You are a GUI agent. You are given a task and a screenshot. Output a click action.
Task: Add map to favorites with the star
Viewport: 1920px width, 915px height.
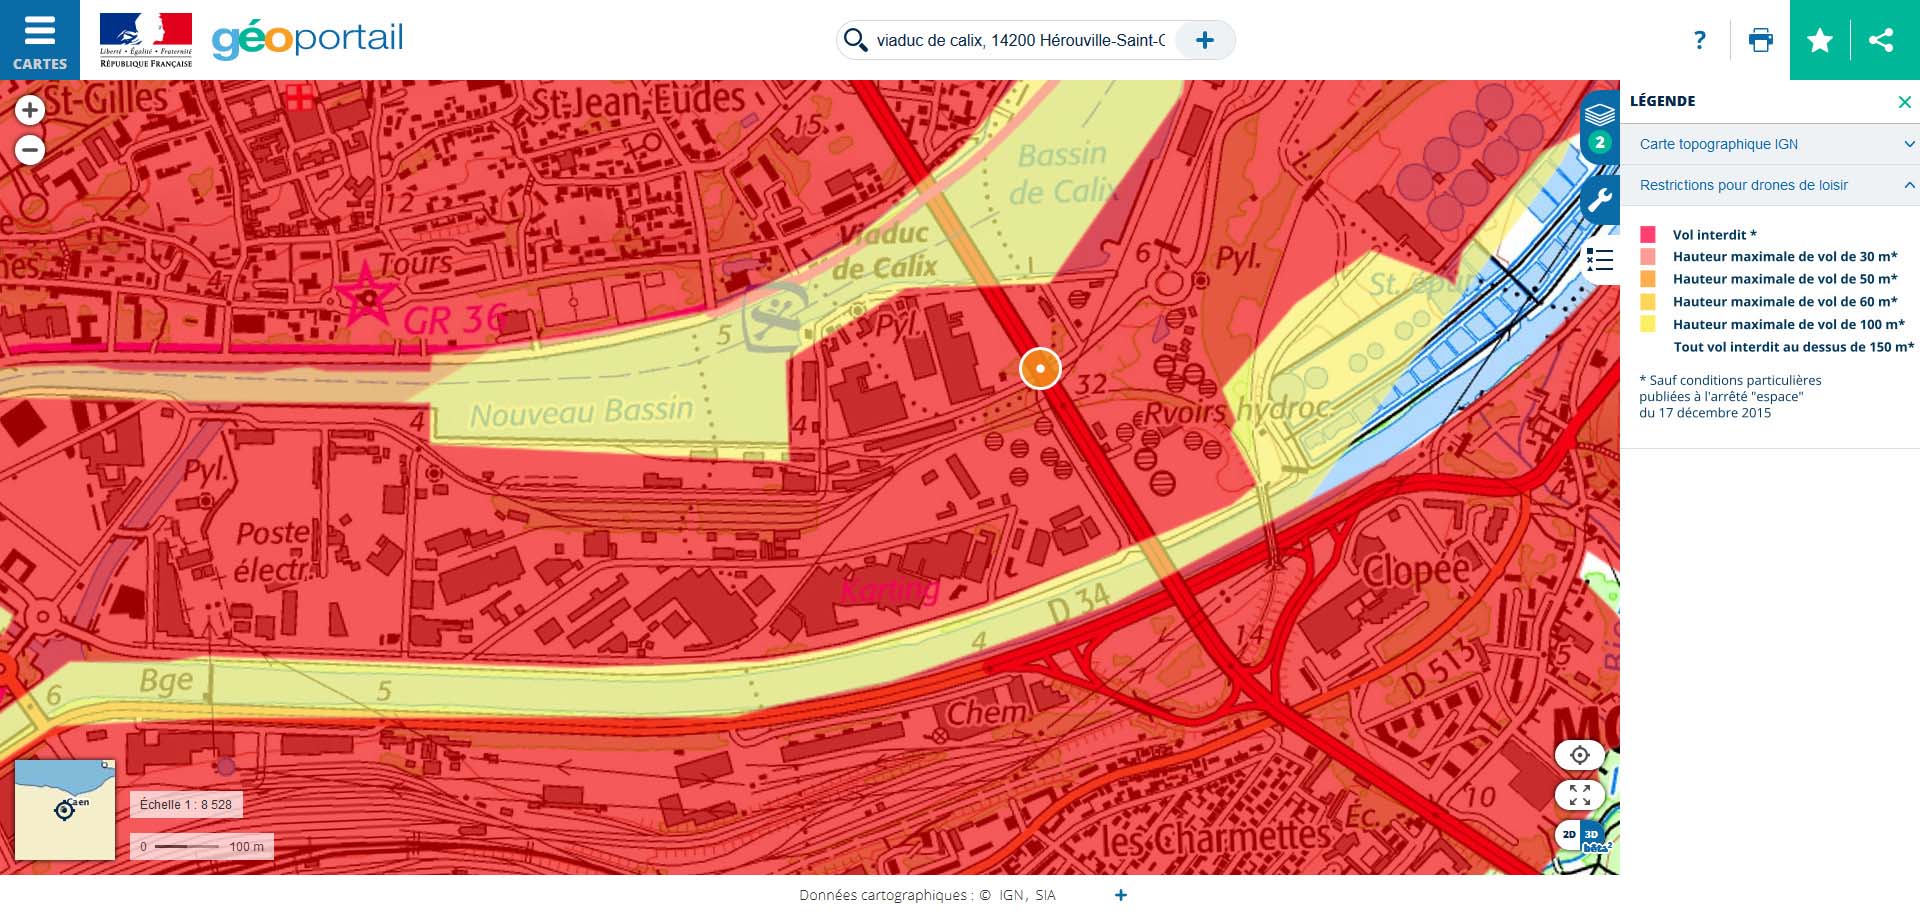pyautogui.click(x=1820, y=40)
